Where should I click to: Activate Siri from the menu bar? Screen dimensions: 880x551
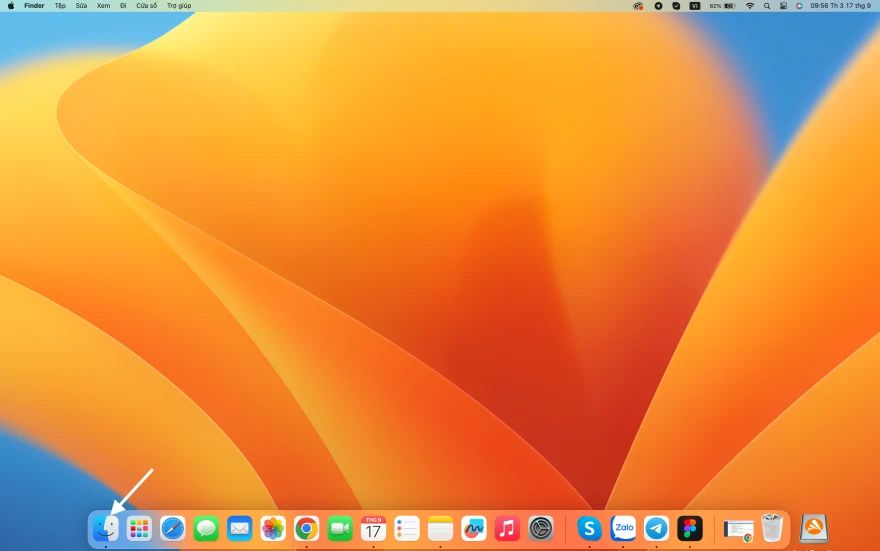pos(799,6)
